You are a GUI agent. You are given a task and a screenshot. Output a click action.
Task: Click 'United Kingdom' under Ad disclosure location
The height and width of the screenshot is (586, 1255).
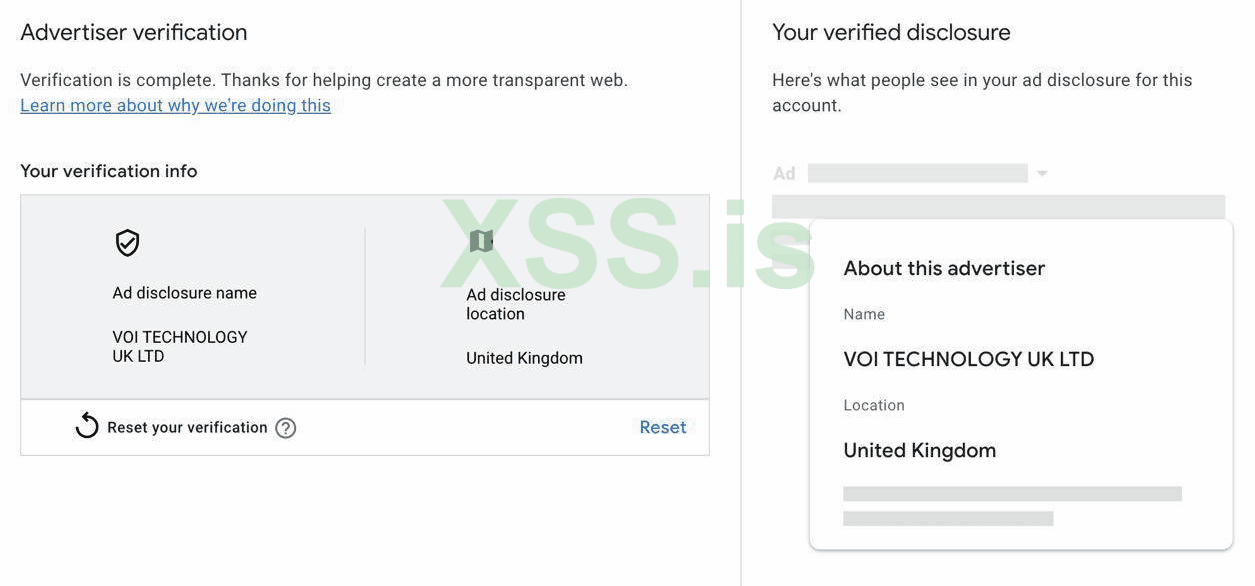click(524, 358)
